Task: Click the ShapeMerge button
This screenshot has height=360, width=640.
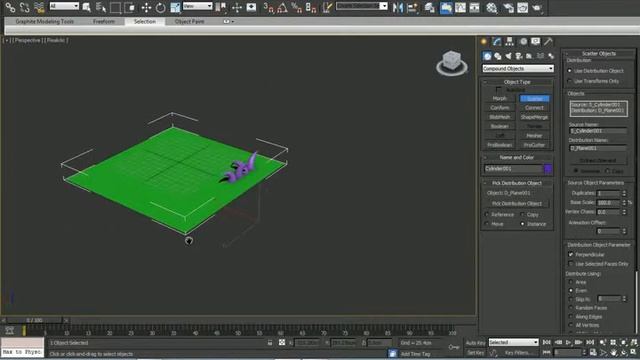Action: [x=534, y=117]
